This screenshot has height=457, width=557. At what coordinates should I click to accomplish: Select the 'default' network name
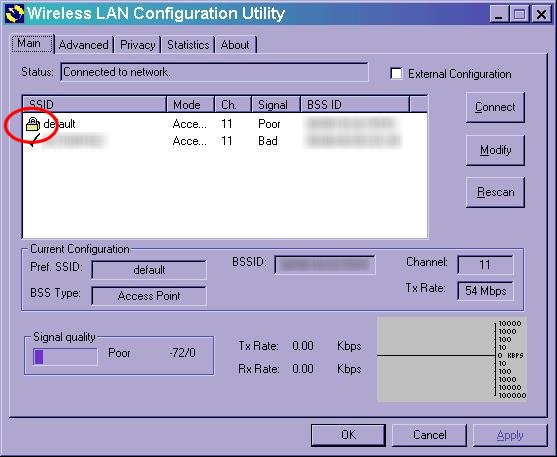tap(59, 124)
